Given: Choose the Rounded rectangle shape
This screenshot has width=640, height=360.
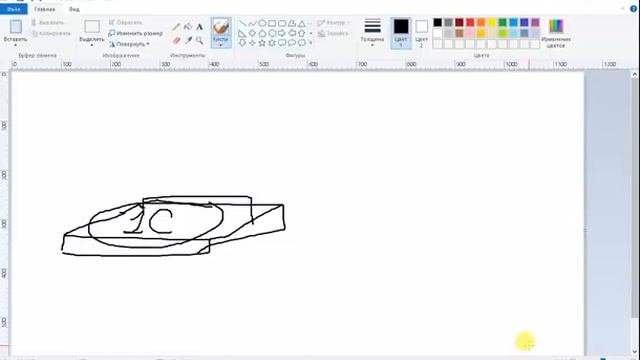Looking at the screenshot, I should pos(282,23).
